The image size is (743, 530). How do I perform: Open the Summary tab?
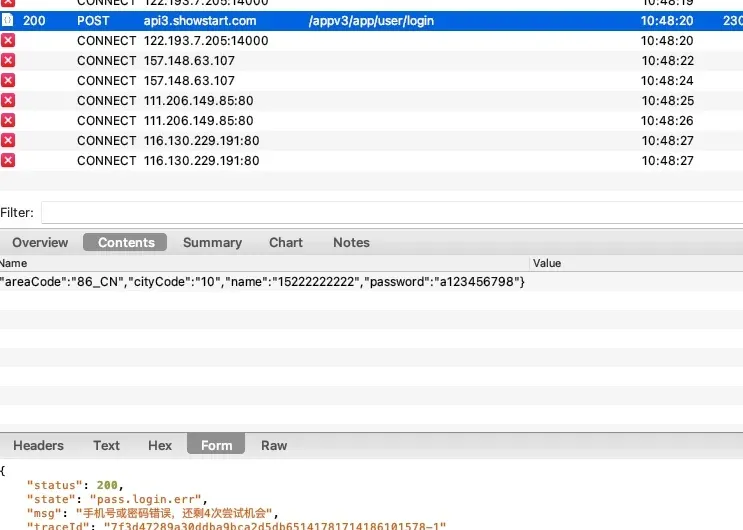coord(212,242)
